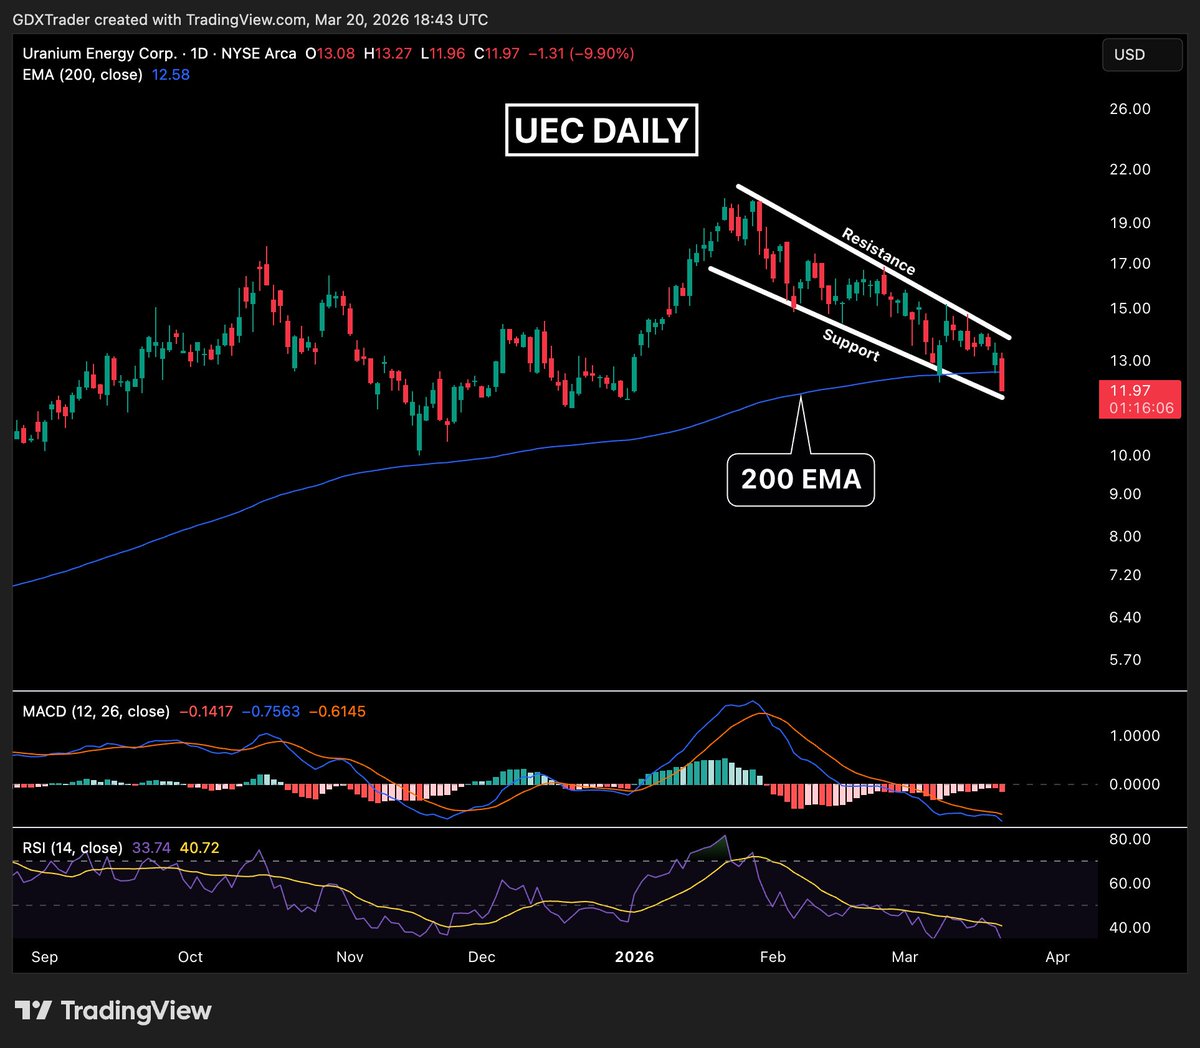Click the 26.00 value on the price scale

point(1130,109)
